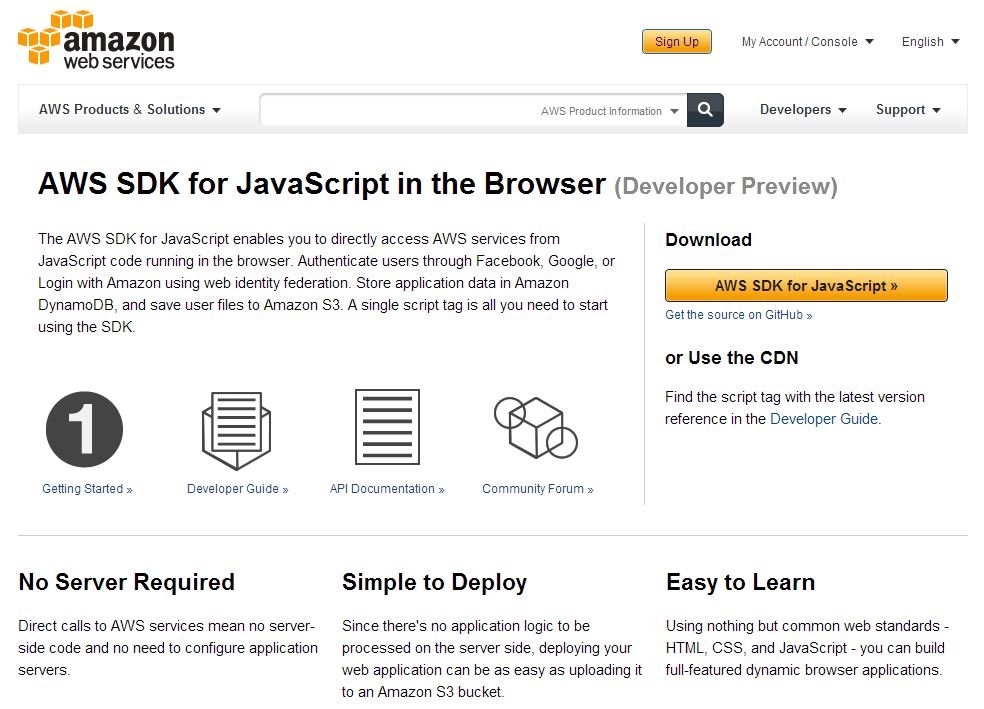
Task: Open the AWS Products & Solutions menu
Action: click(x=130, y=109)
